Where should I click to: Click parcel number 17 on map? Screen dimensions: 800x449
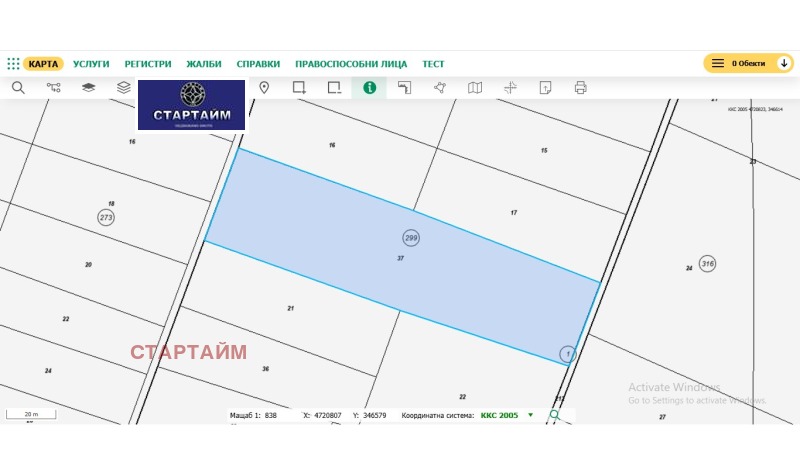pos(514,213)
